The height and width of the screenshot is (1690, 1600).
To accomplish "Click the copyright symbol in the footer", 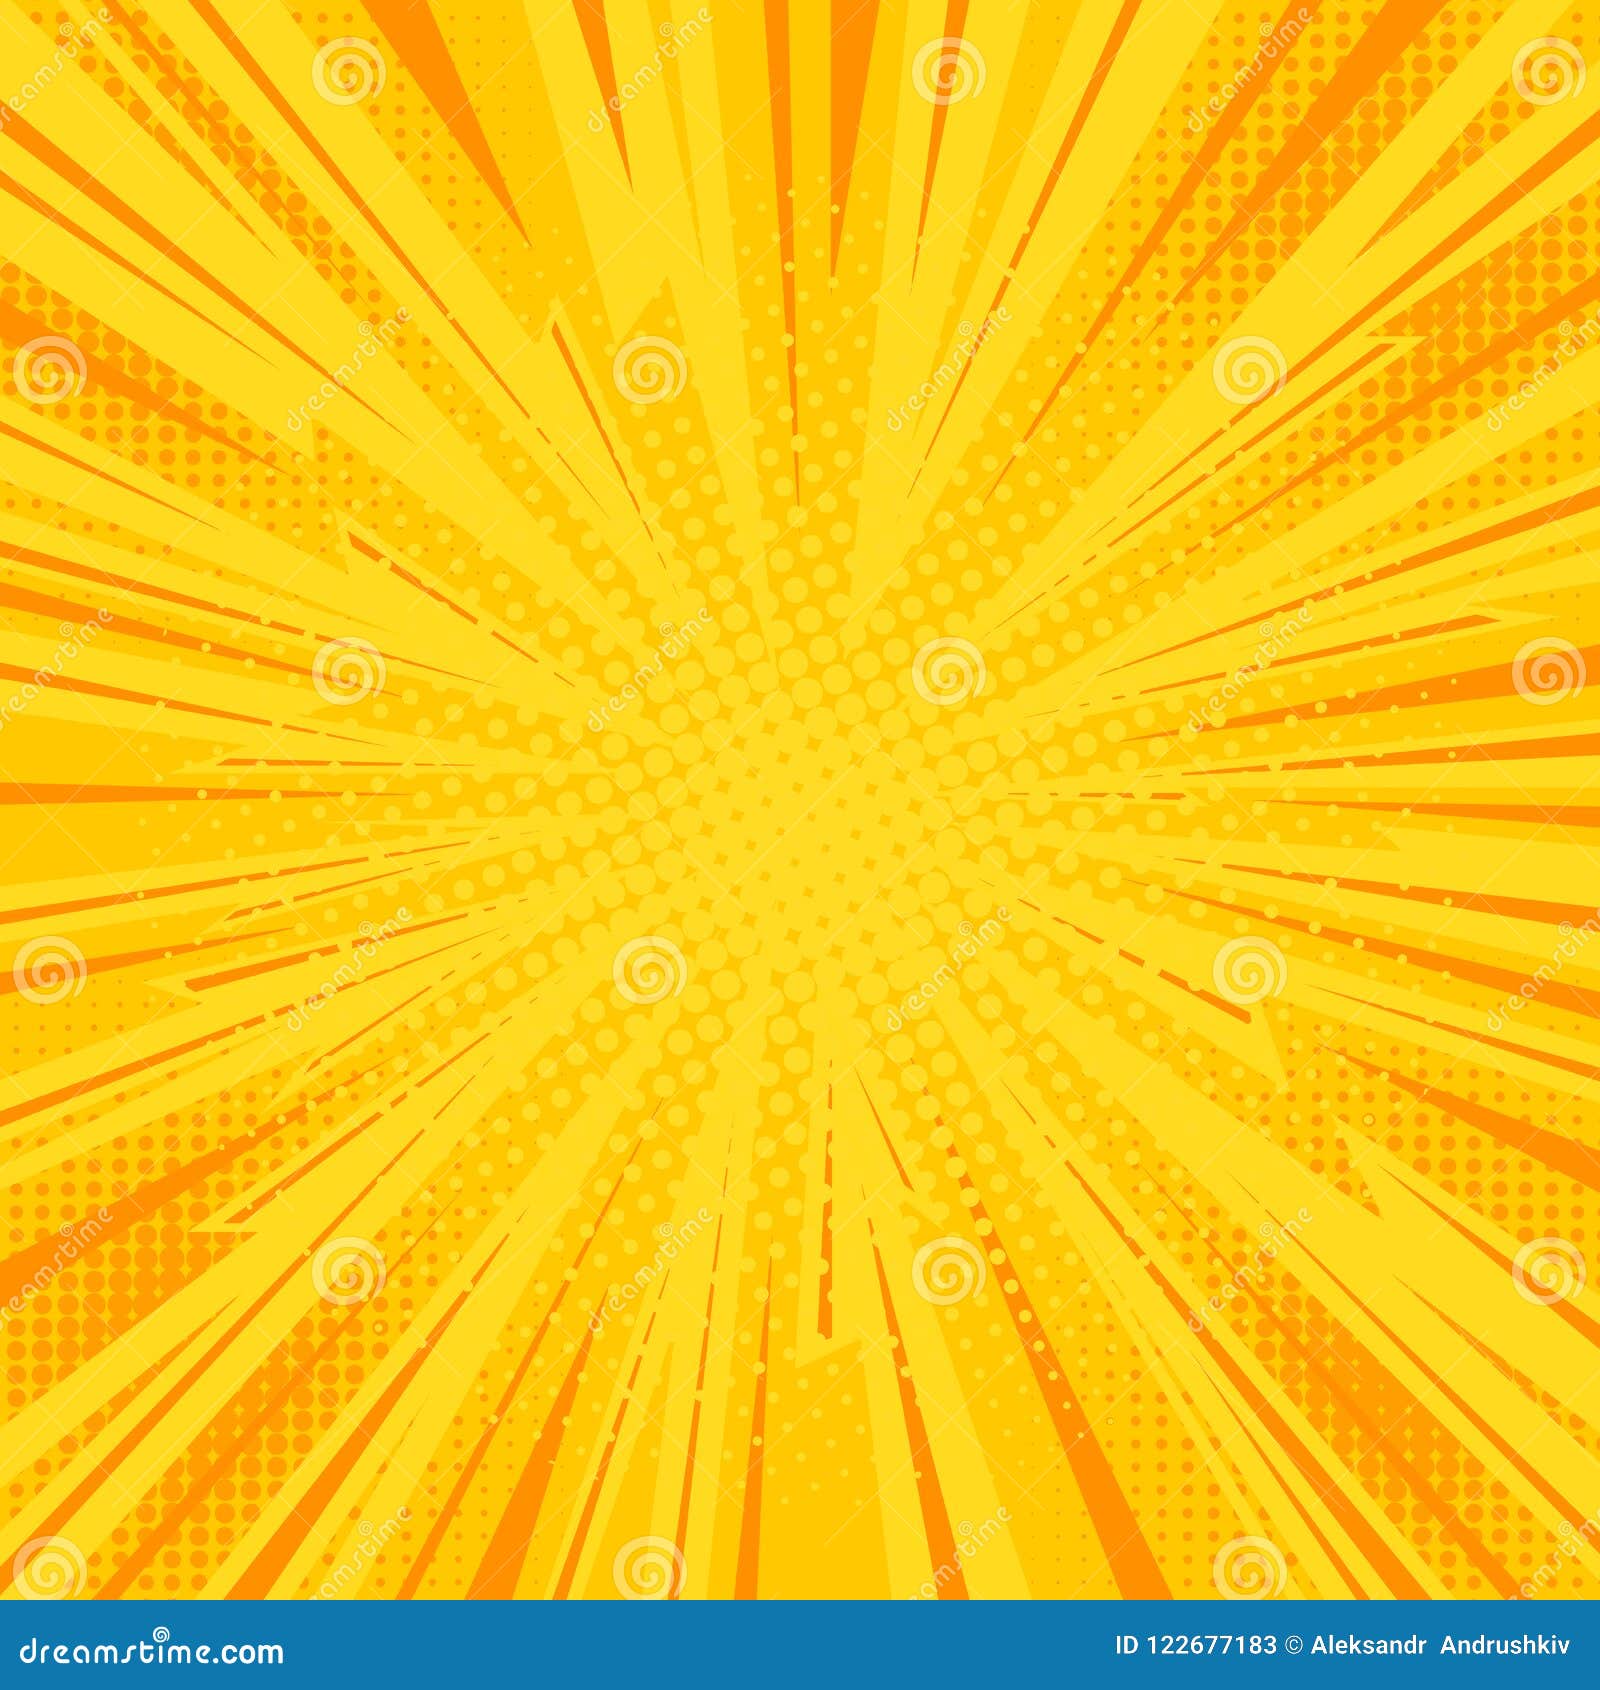I will 1293,1645.
